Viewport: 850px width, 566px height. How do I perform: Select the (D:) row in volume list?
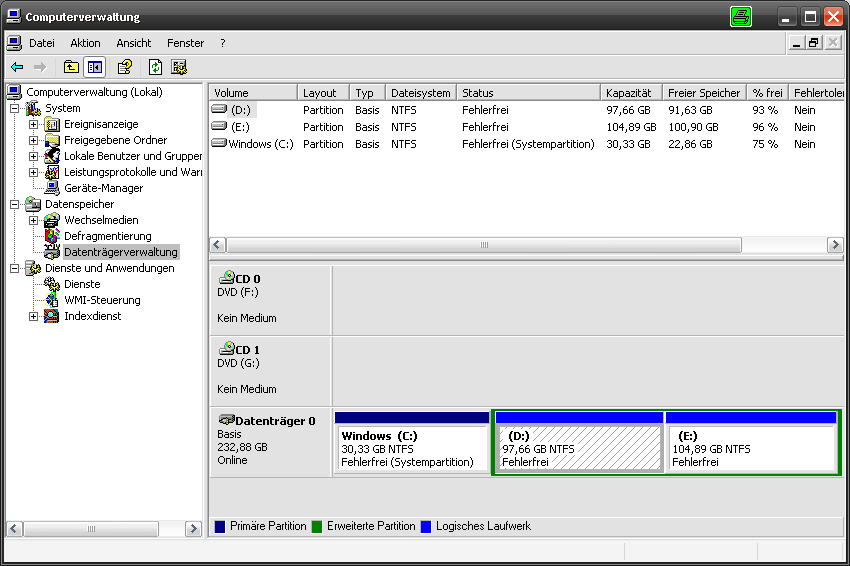pyautogui.click(x=526, y=110)
